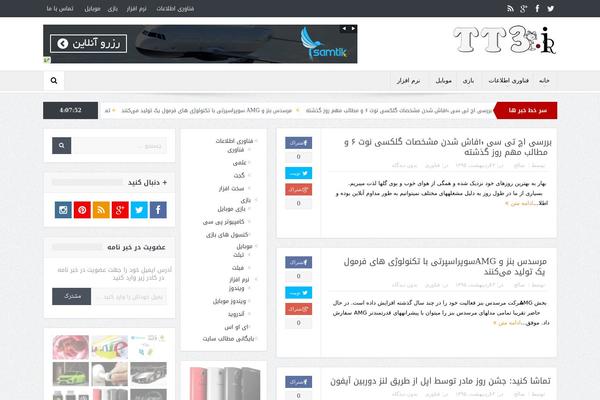Open گجت category in the list
Image resolution: width=600 pixels, height=400 pixels.
point(239,175)
